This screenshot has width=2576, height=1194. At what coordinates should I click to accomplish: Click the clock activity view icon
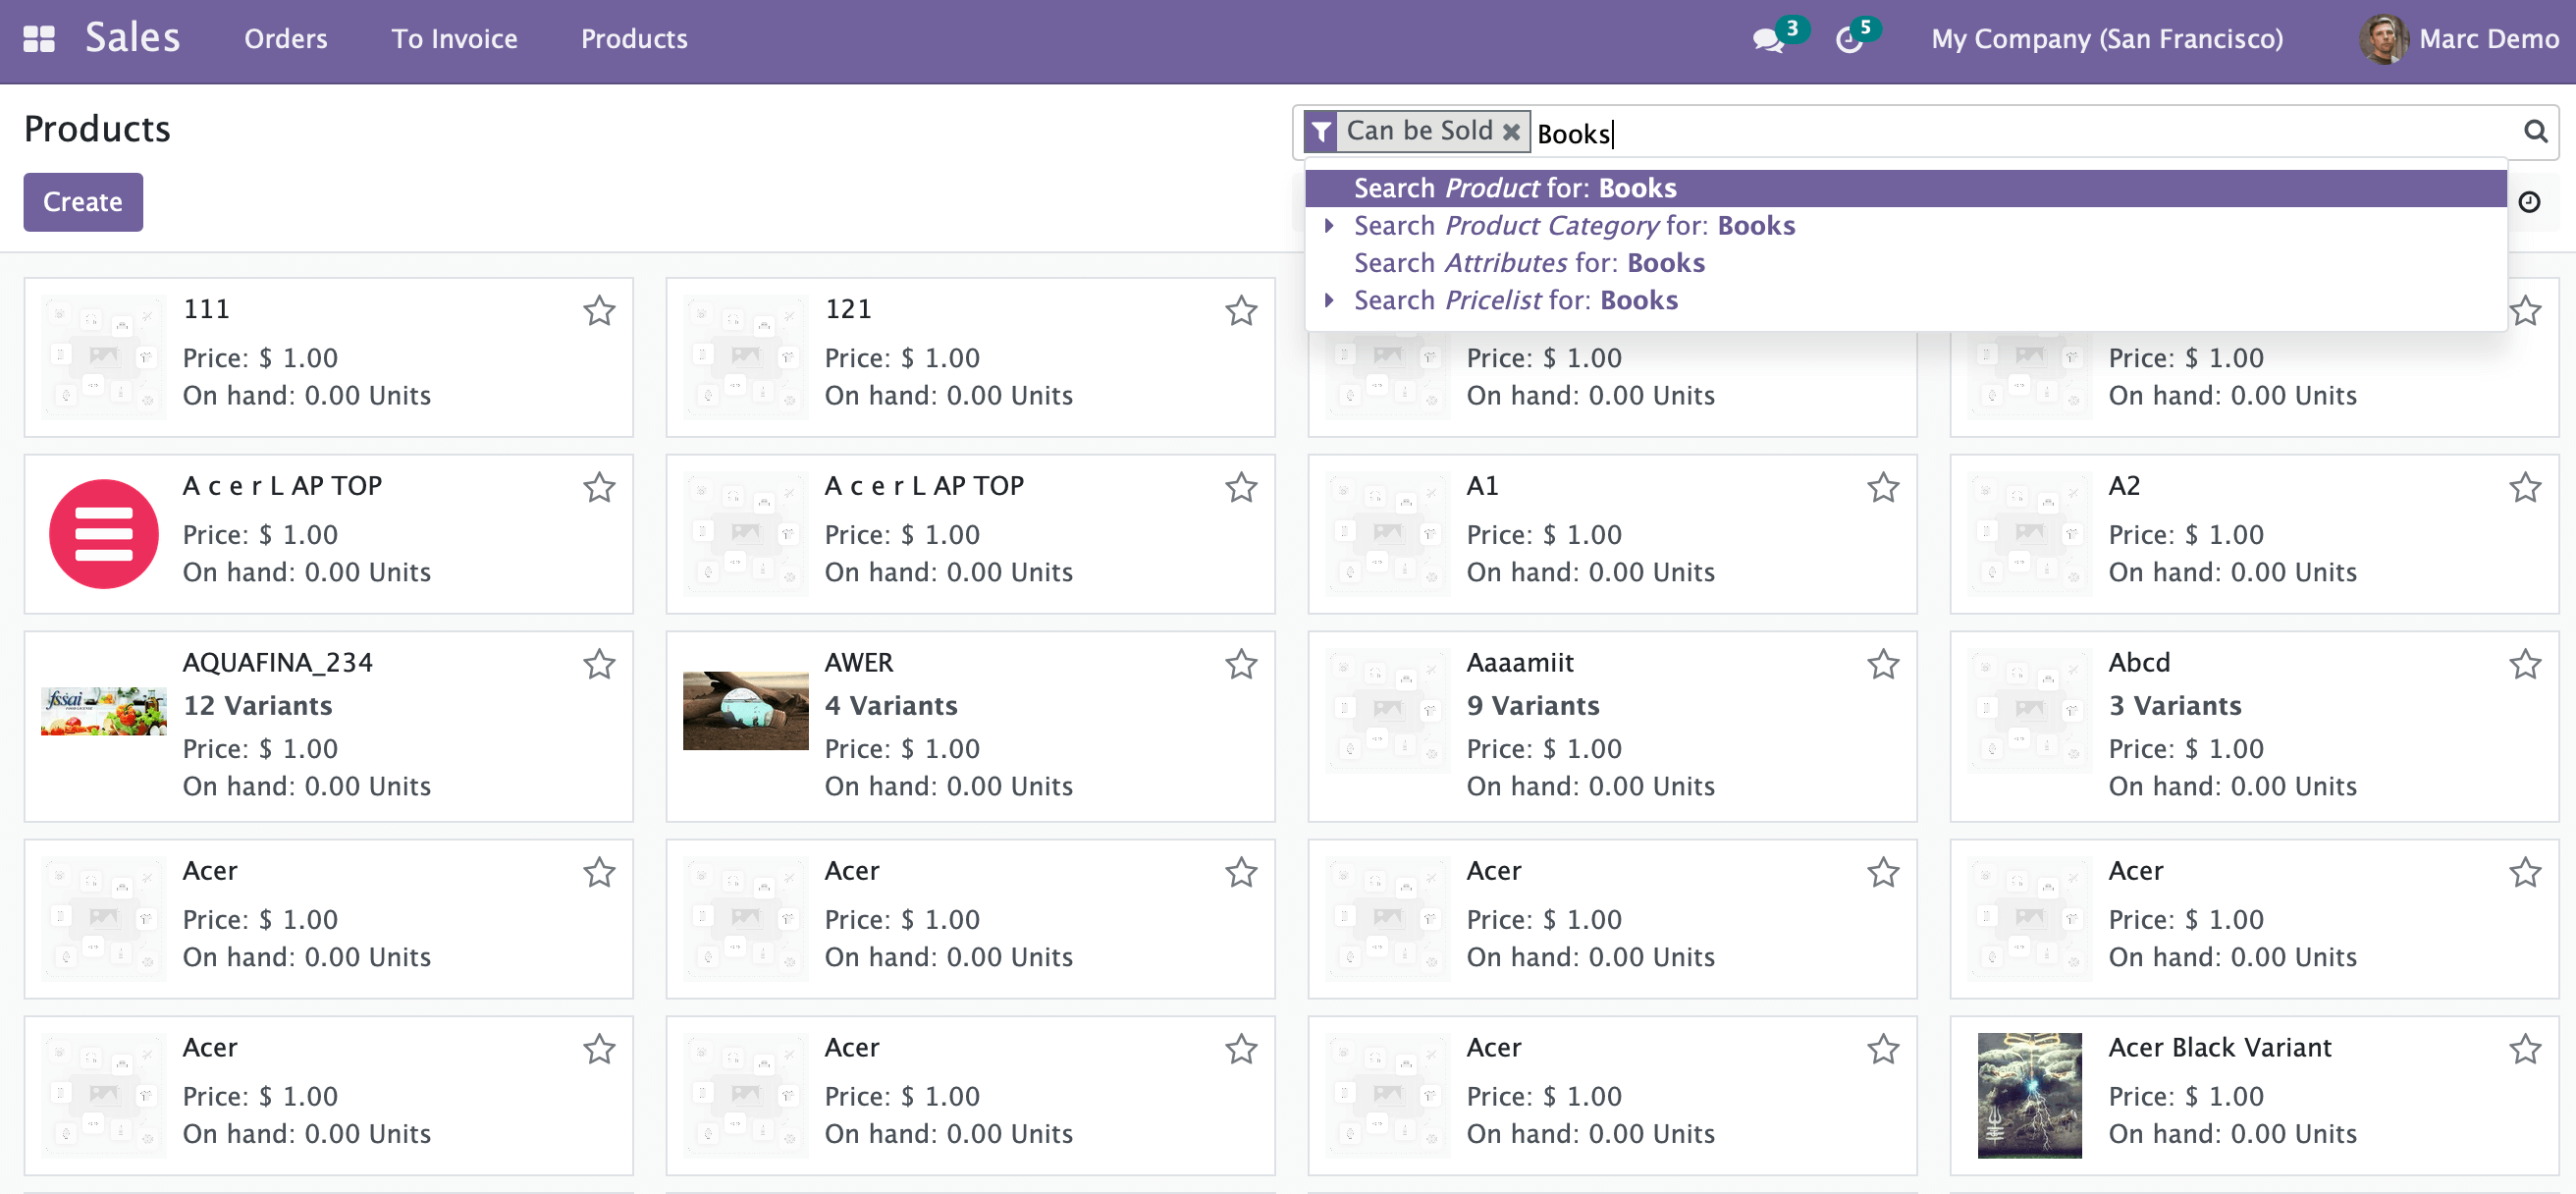[2529, 202]
